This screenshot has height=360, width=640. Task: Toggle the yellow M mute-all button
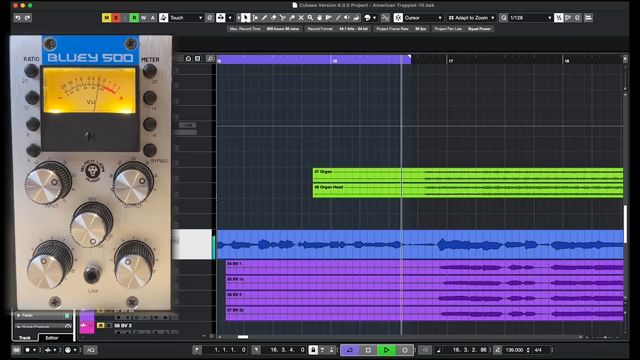point(107,18)
